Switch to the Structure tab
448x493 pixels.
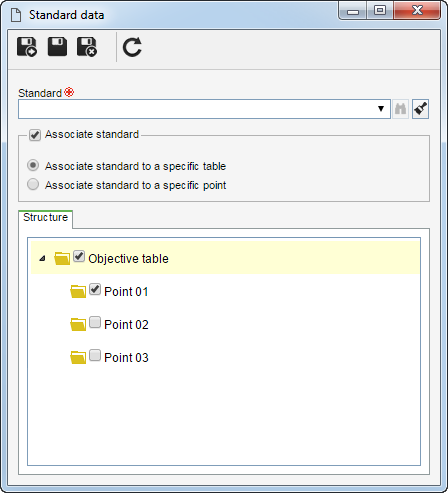pyautogui.click(x=46, y=217)
